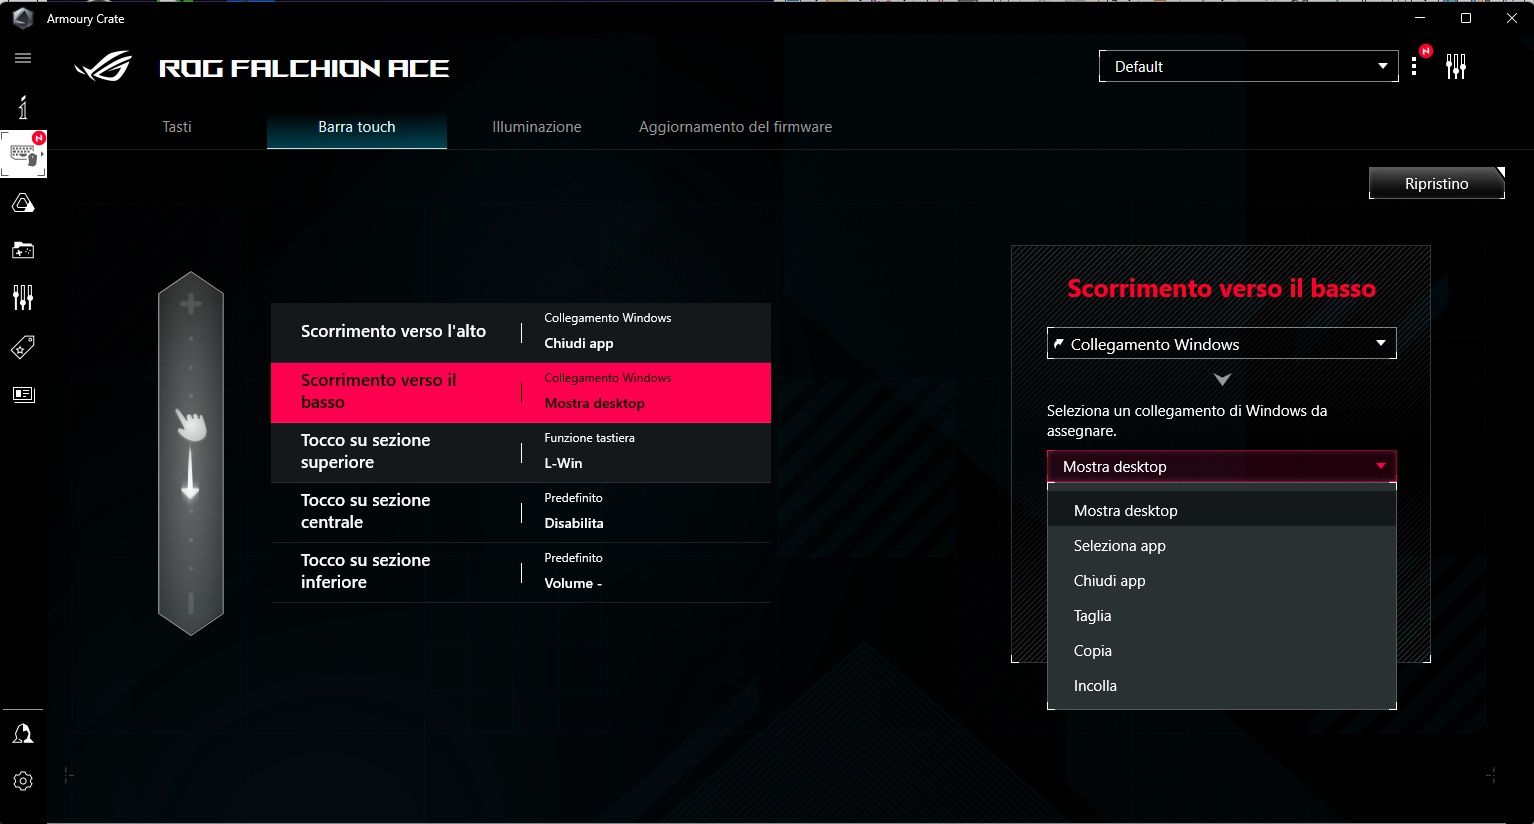Open the hamburger navigation menu
This screenshot has width=1534, height=824.
[x=23, y=58]
